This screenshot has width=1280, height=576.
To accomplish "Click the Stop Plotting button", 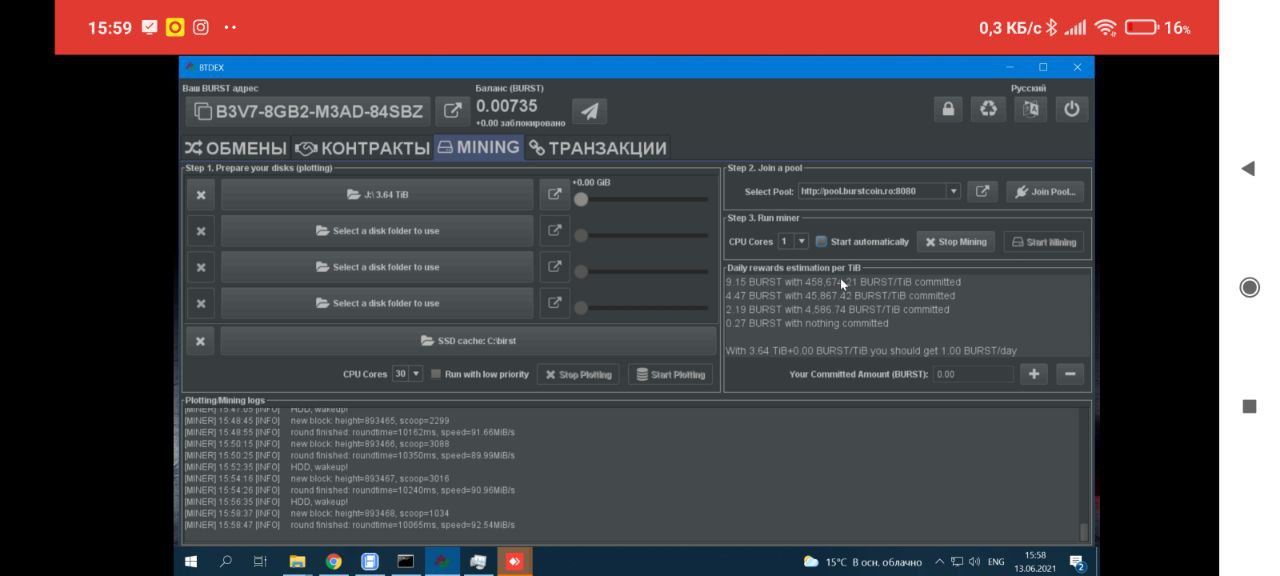I will click(579, 374).
